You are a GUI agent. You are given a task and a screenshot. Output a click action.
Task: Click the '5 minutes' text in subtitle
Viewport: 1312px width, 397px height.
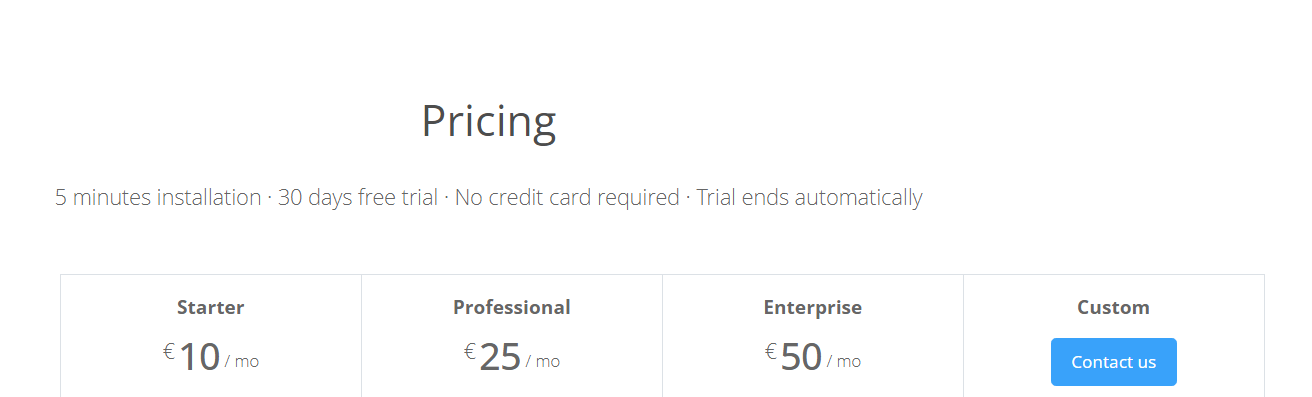pyautogui.click(x=103, y=197)
